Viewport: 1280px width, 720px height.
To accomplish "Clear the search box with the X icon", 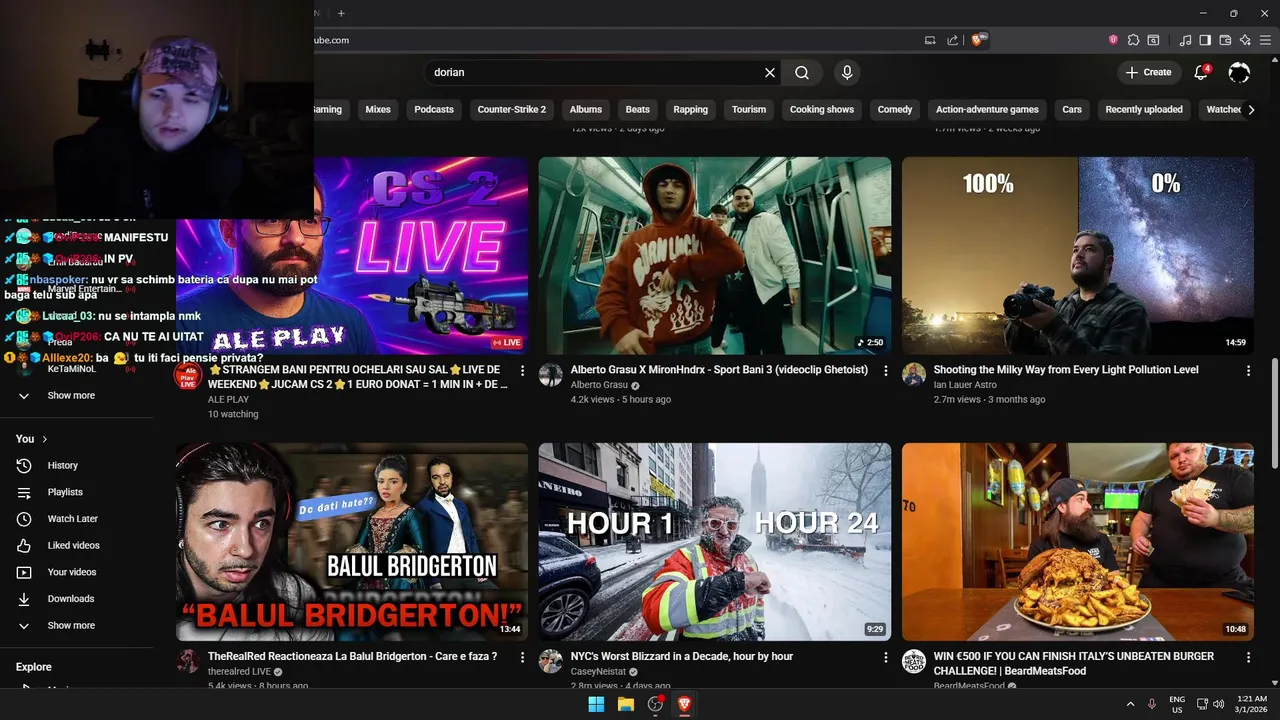I will (x=770, y=72).
